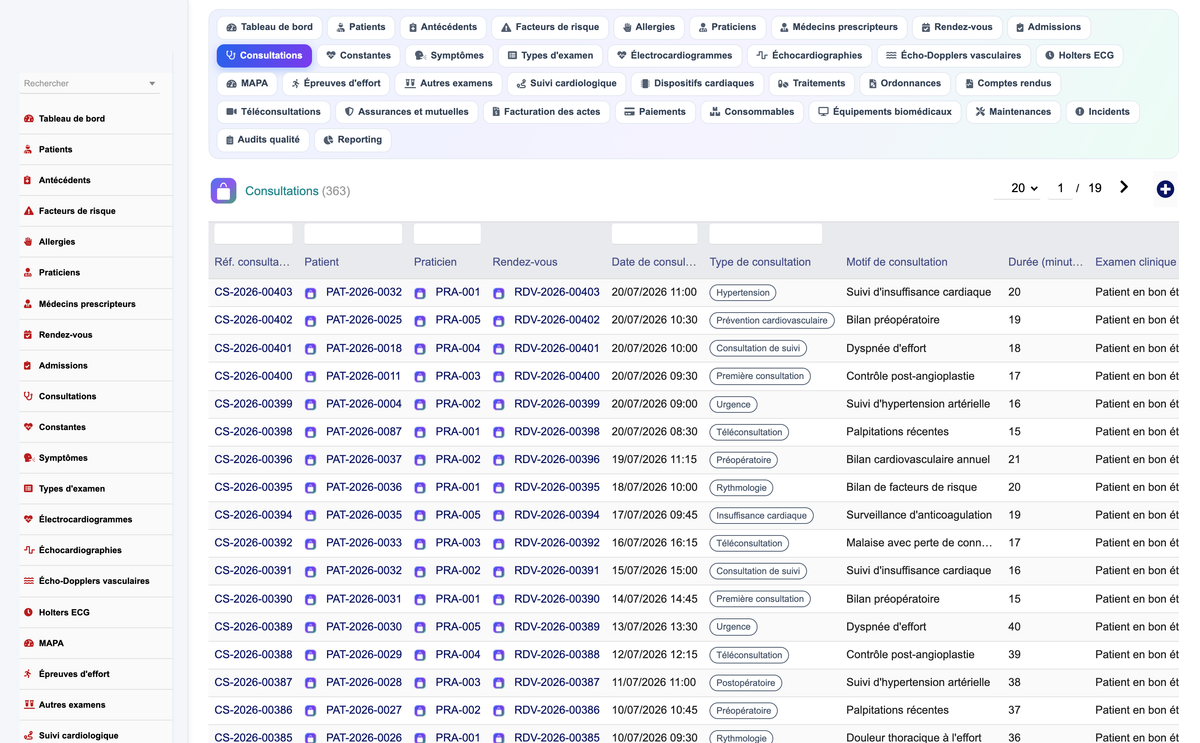Screen dimensions: 1200x743
Task: Click sidebar Praticiens icon
Action: click(x=28, y=273)
